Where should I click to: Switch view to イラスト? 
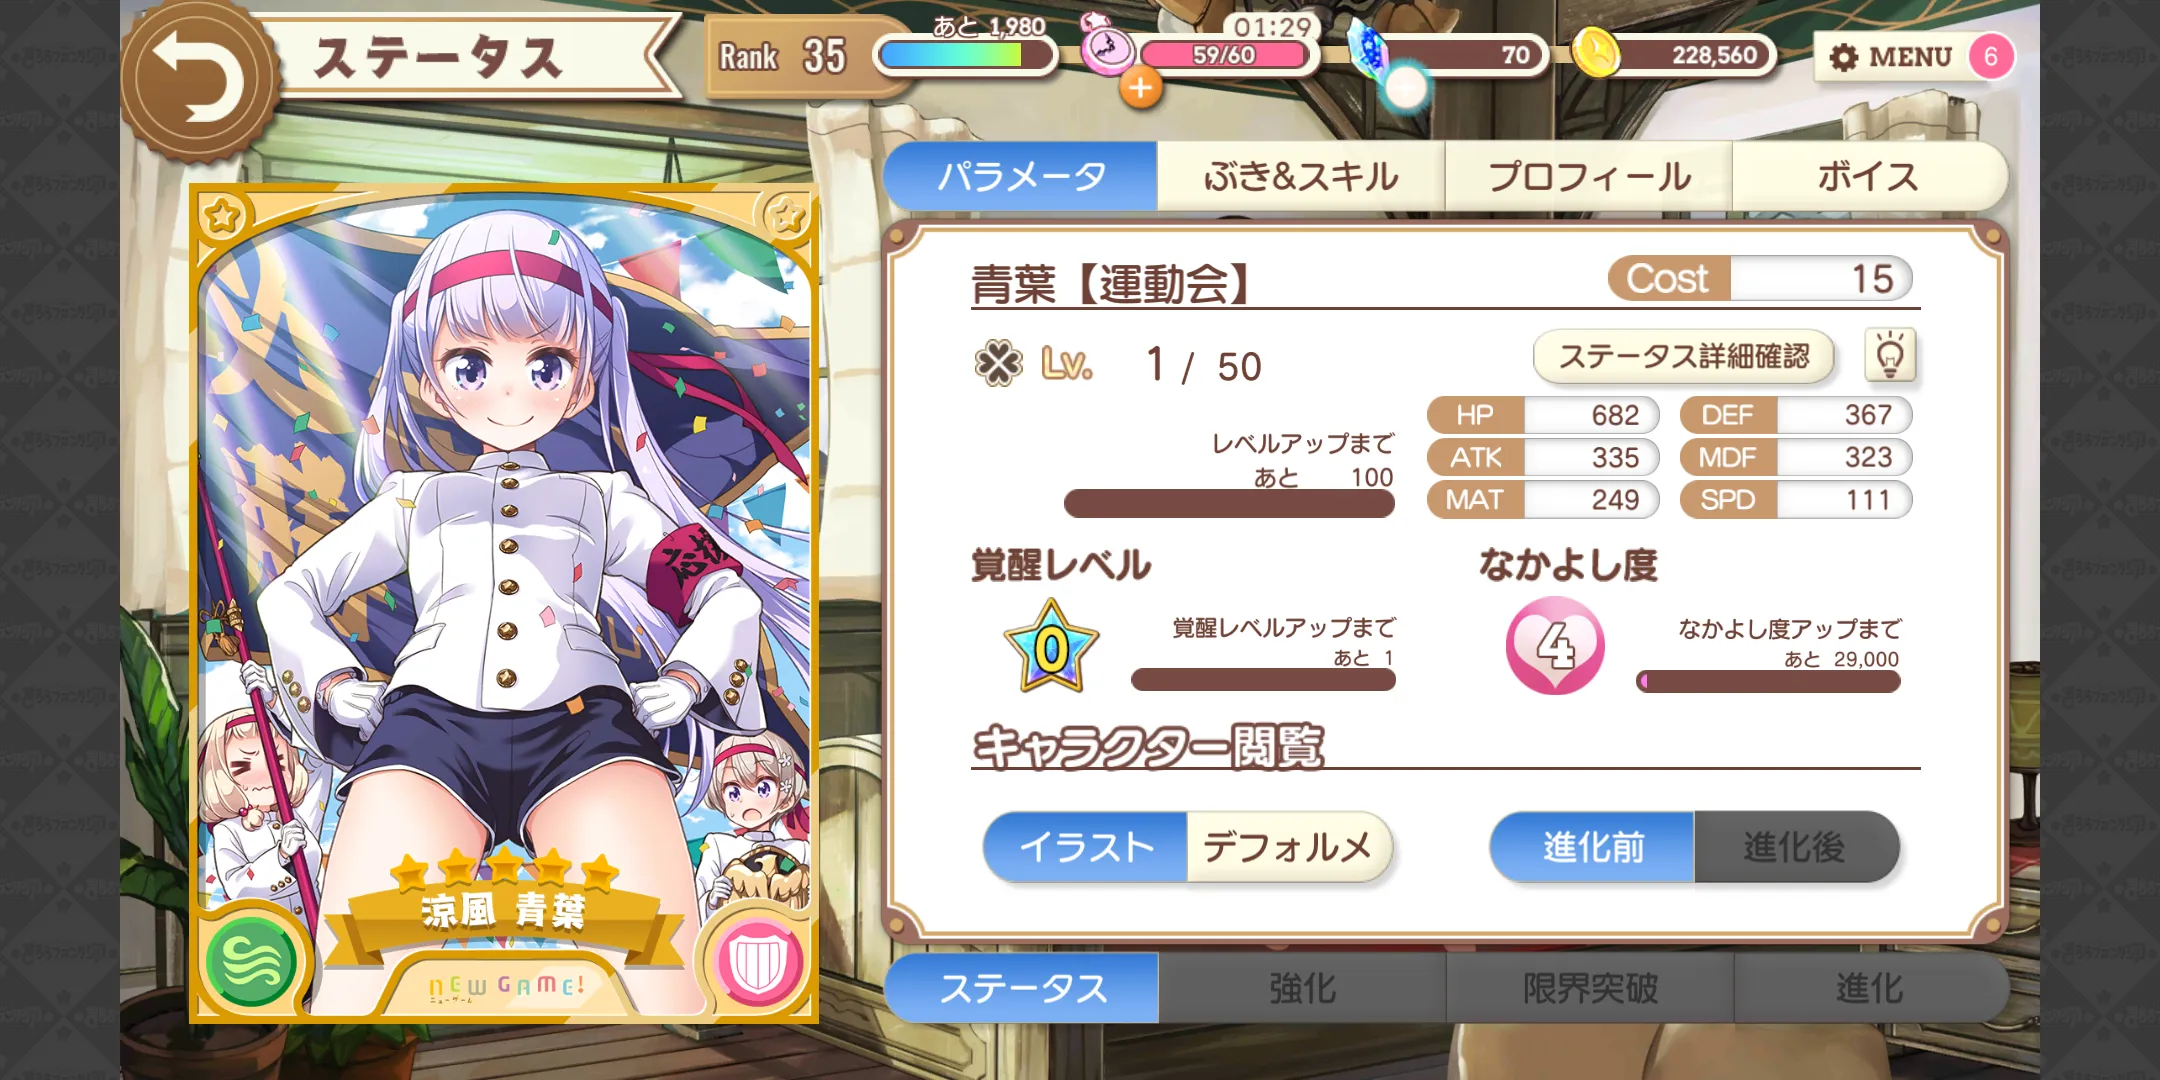1086,847
